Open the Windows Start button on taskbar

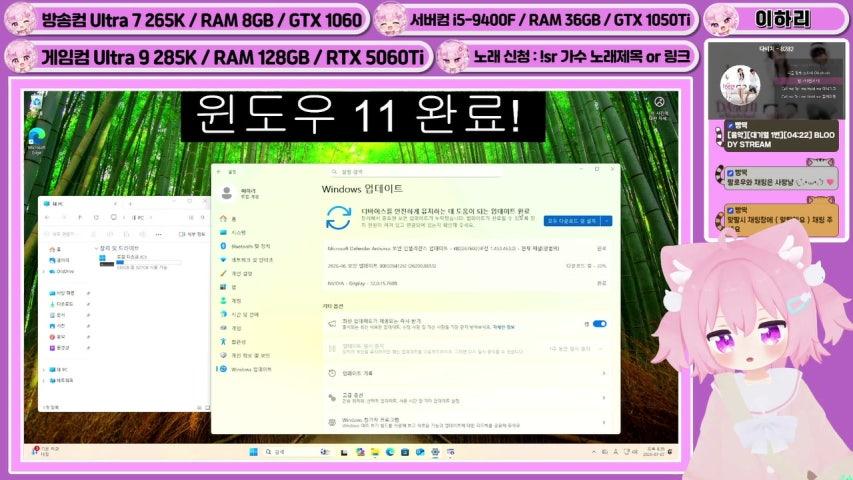(253, 452)
